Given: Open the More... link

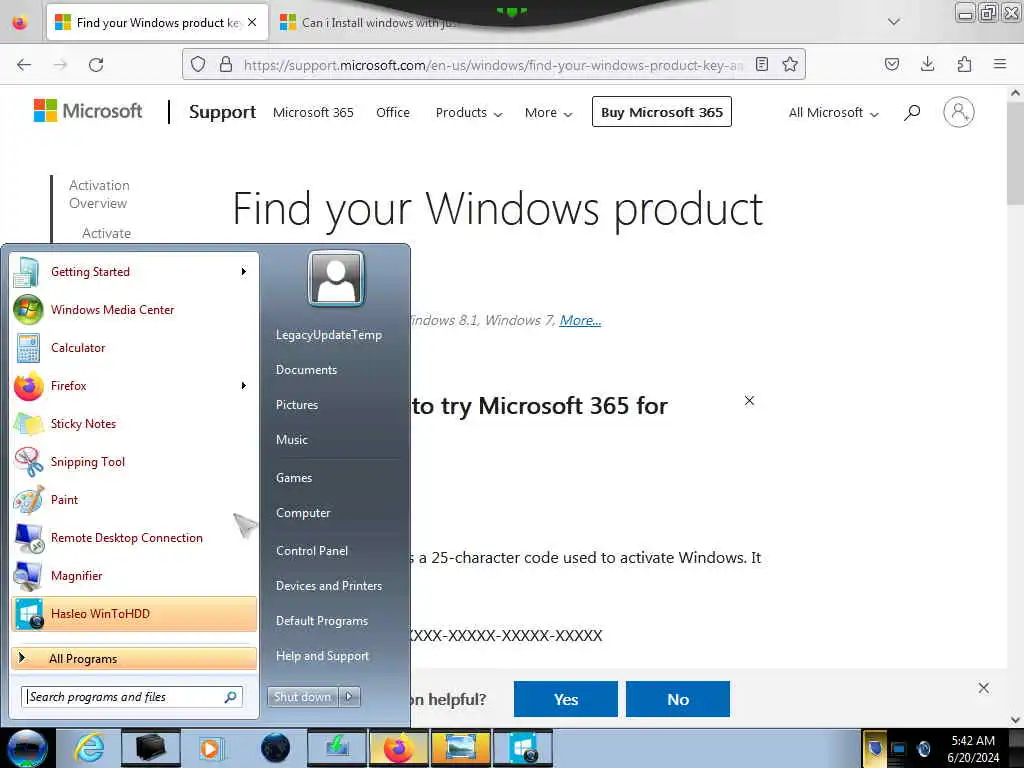Looking at the screenshot, I should click(581, 321).
